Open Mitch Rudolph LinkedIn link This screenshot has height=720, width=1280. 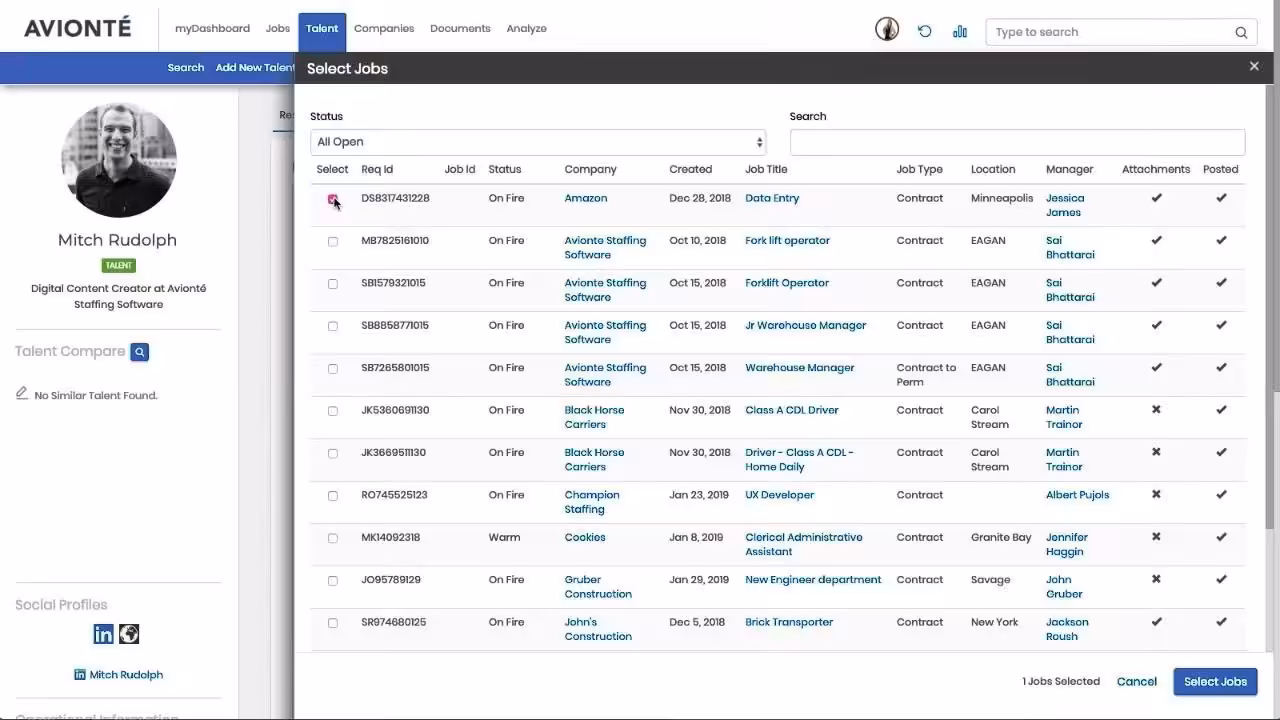(x=126, y=674)
